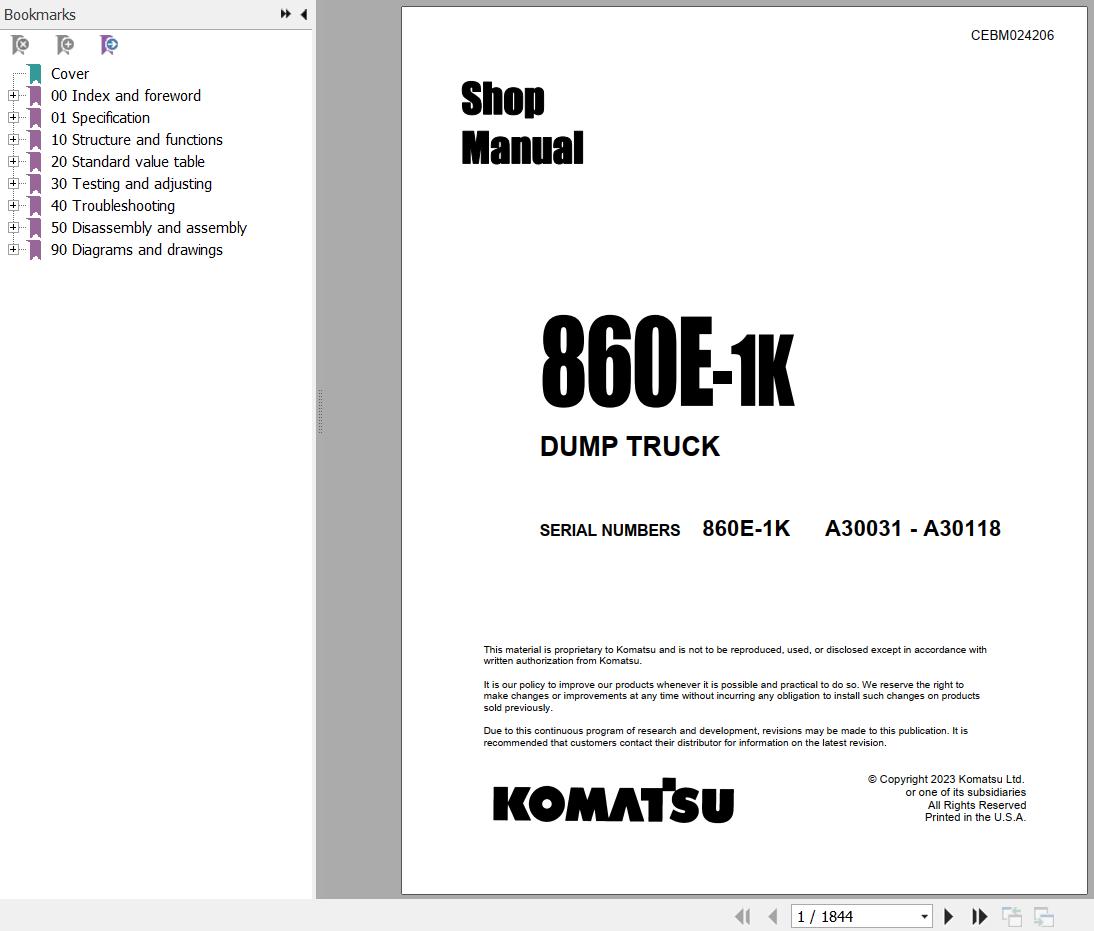The height and width of the screenshot is (931, 1094).
Task: Go to first page button
Action: pyautogui.click(x=742, y=916)
